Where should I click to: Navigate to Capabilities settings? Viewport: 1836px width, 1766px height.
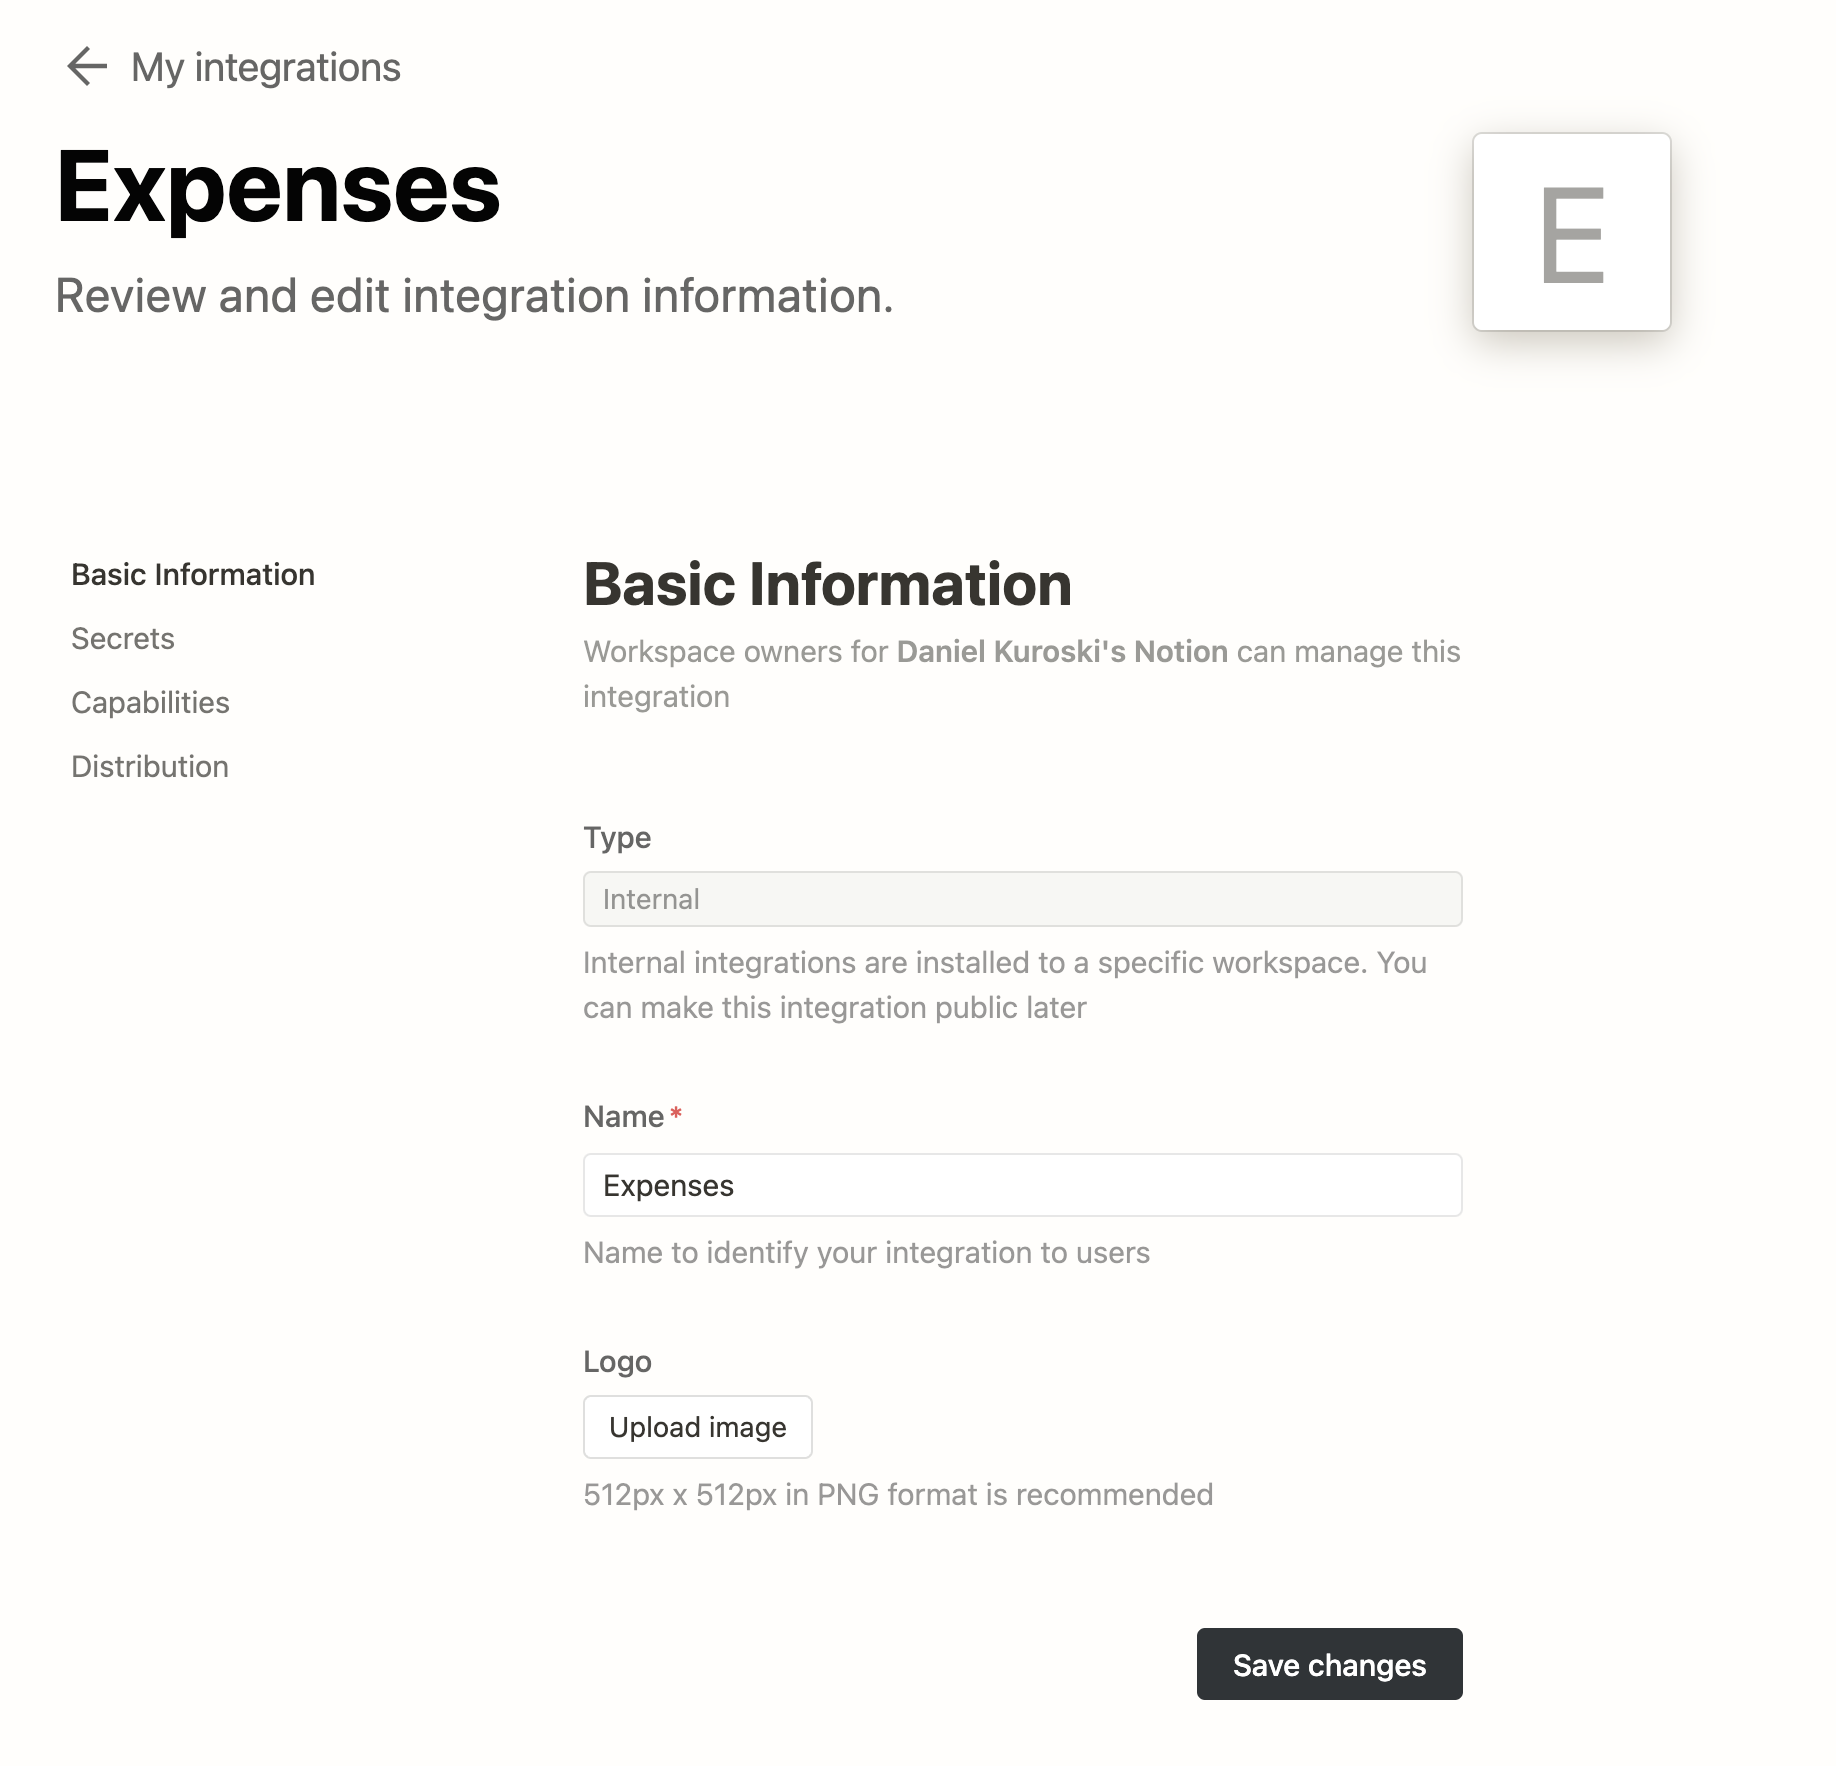tap(150, 702)
